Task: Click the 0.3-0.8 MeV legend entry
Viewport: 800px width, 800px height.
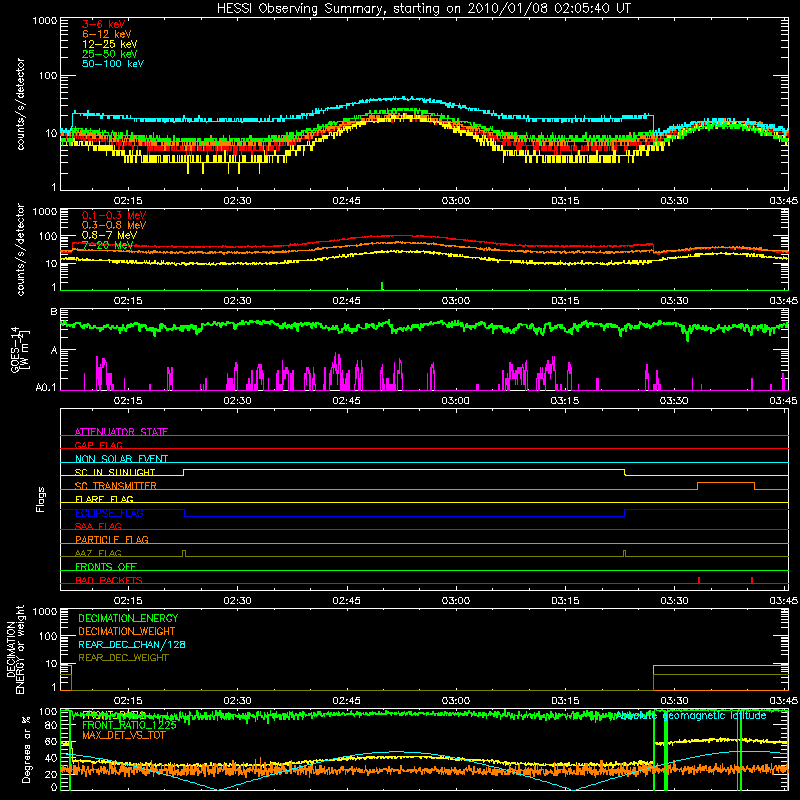Action: pos(114,225)
